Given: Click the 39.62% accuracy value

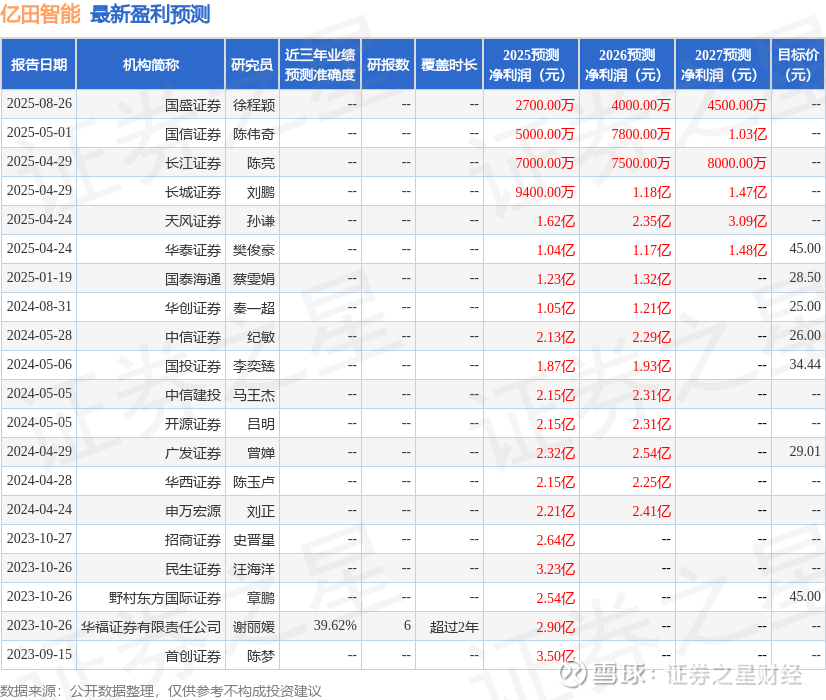Looking at the screenshot, I should [335, 625].
